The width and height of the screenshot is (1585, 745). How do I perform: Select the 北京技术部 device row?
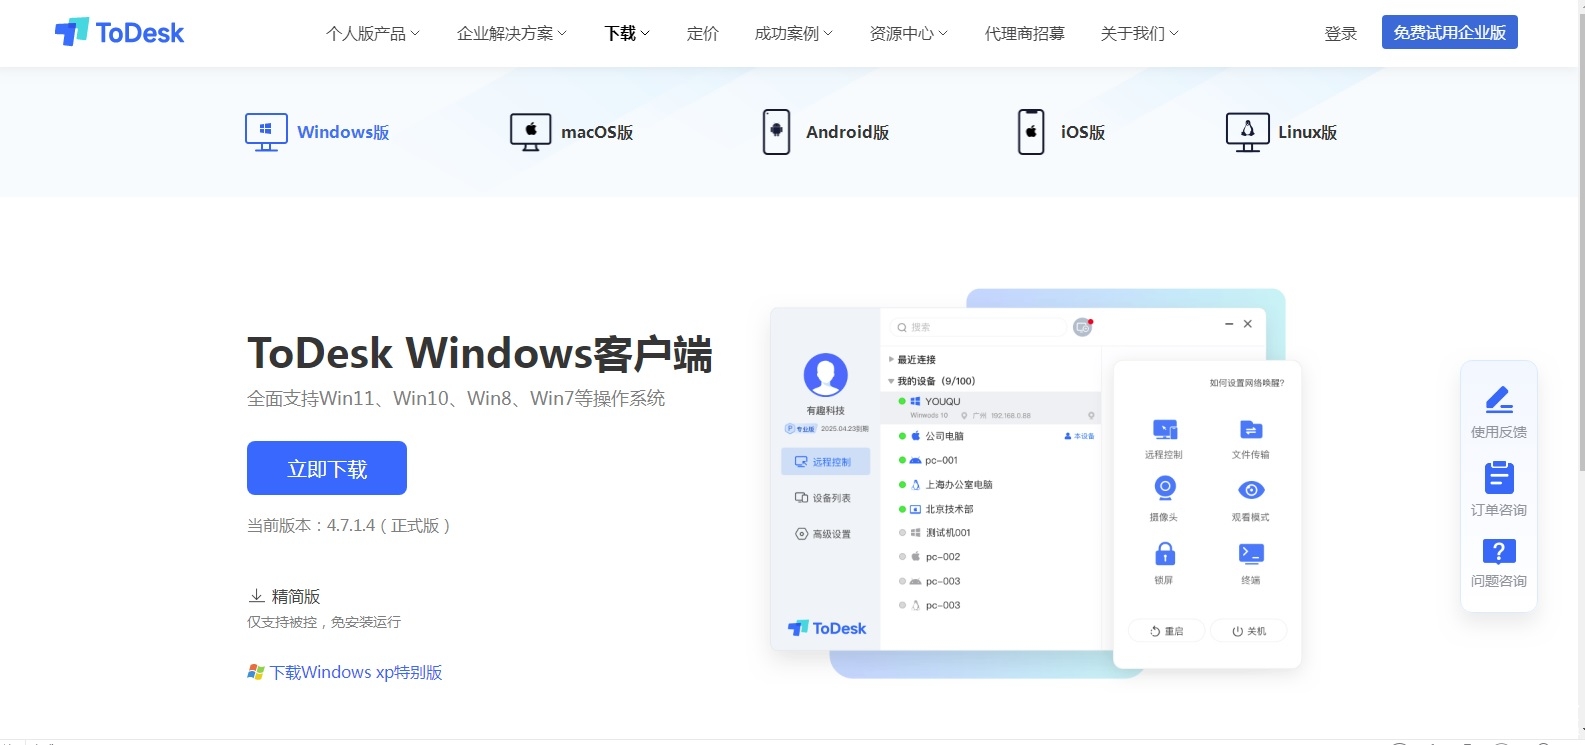[x=990, y=509]
